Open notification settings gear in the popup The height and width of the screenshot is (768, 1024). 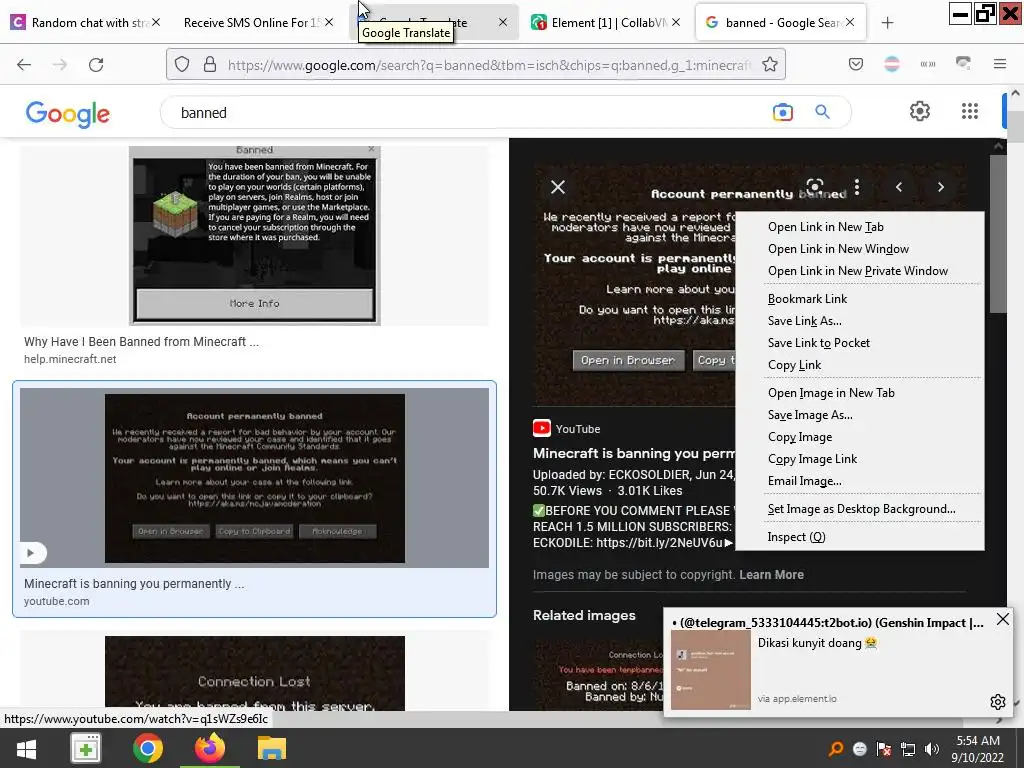997,701
